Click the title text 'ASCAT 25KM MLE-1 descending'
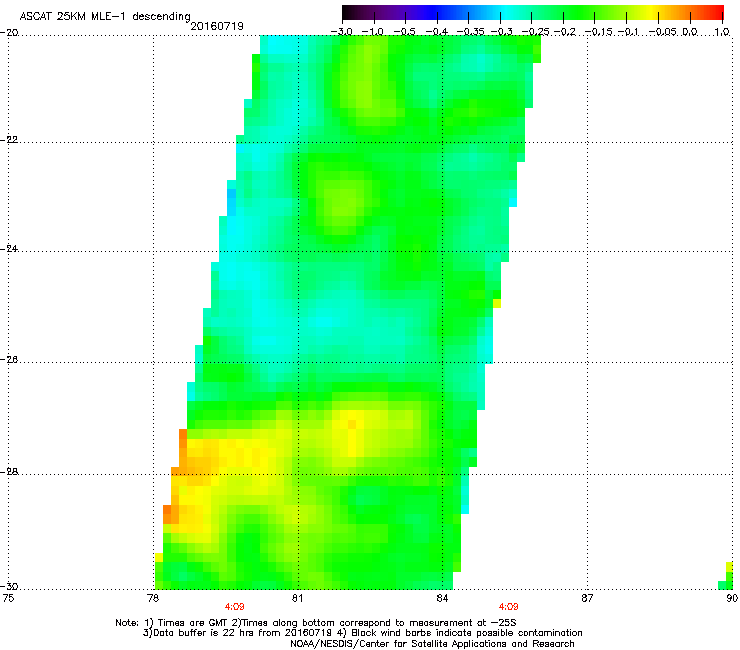This screenshot has height=650, width=740. pyautogui.click(x=105, y=17)
